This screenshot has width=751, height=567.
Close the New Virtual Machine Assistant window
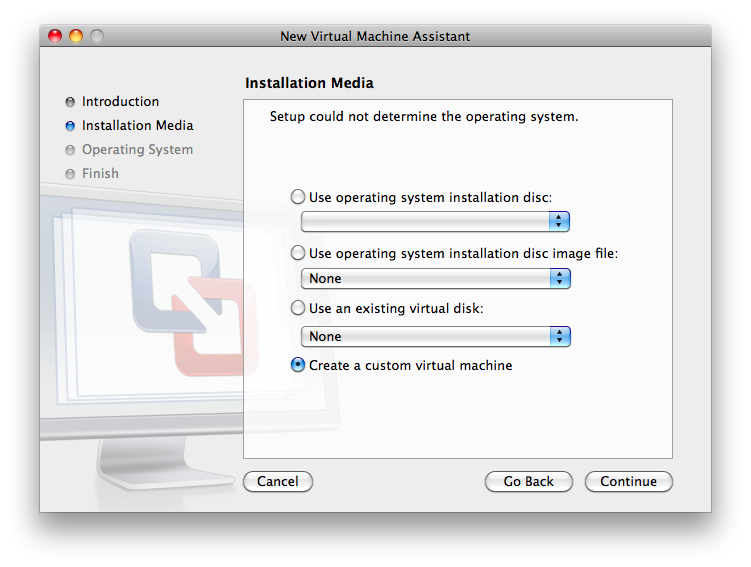[55, 36]
